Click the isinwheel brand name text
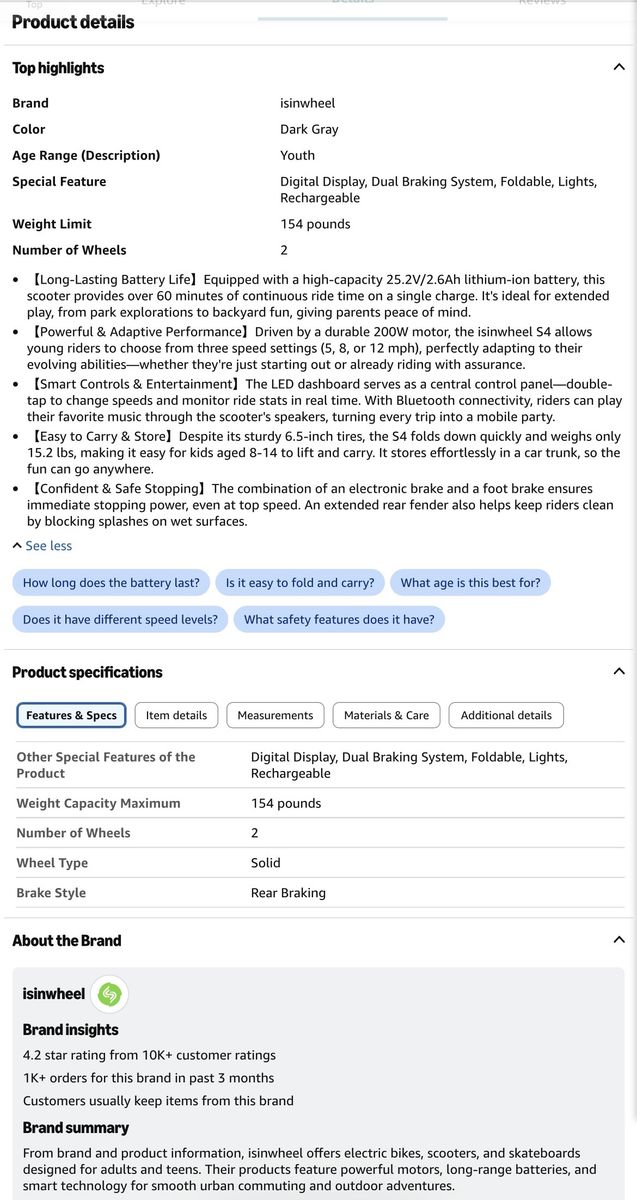 54,994
